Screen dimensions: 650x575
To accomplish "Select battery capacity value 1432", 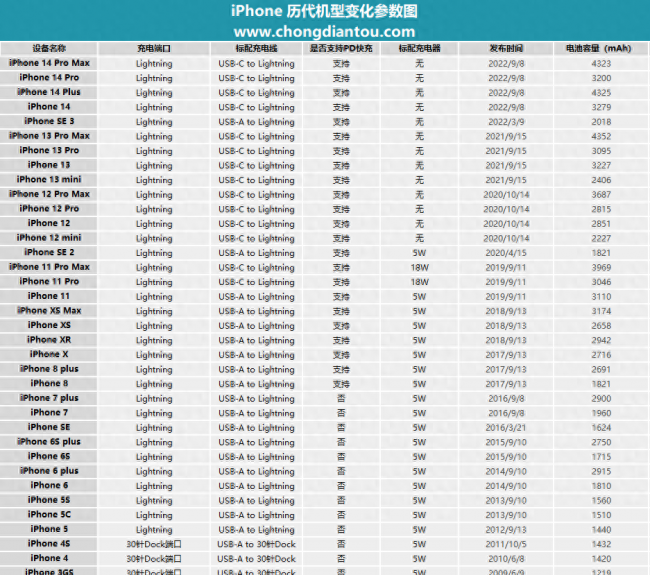I will coord(601,544).
